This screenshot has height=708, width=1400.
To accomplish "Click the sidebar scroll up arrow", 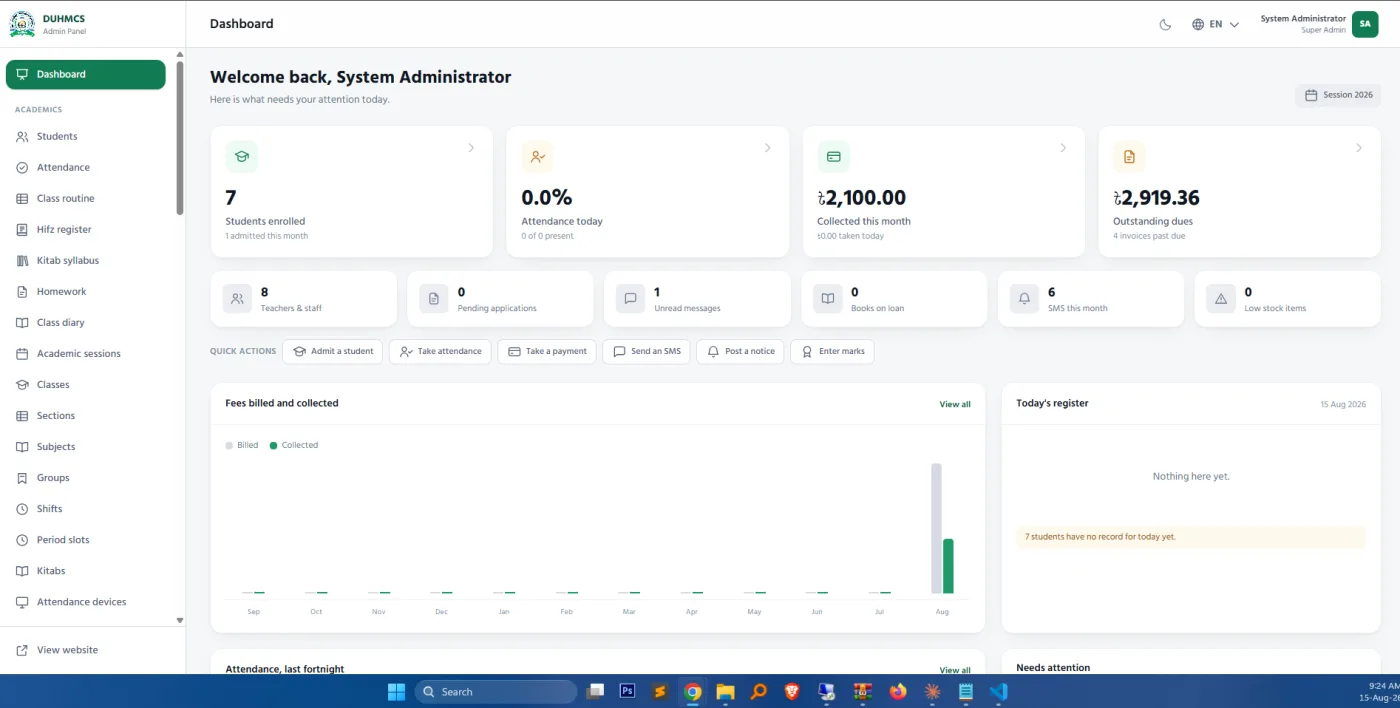I will point(180,54).
